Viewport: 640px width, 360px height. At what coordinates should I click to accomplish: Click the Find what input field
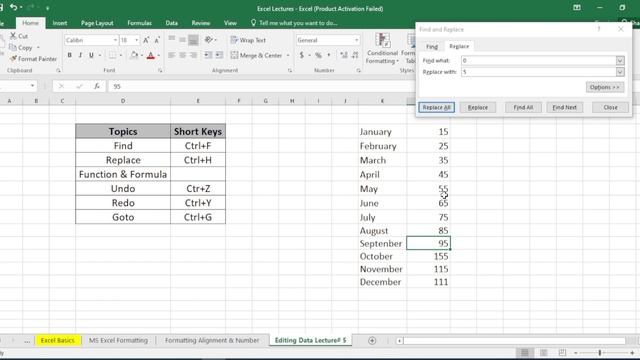(538, 60)
